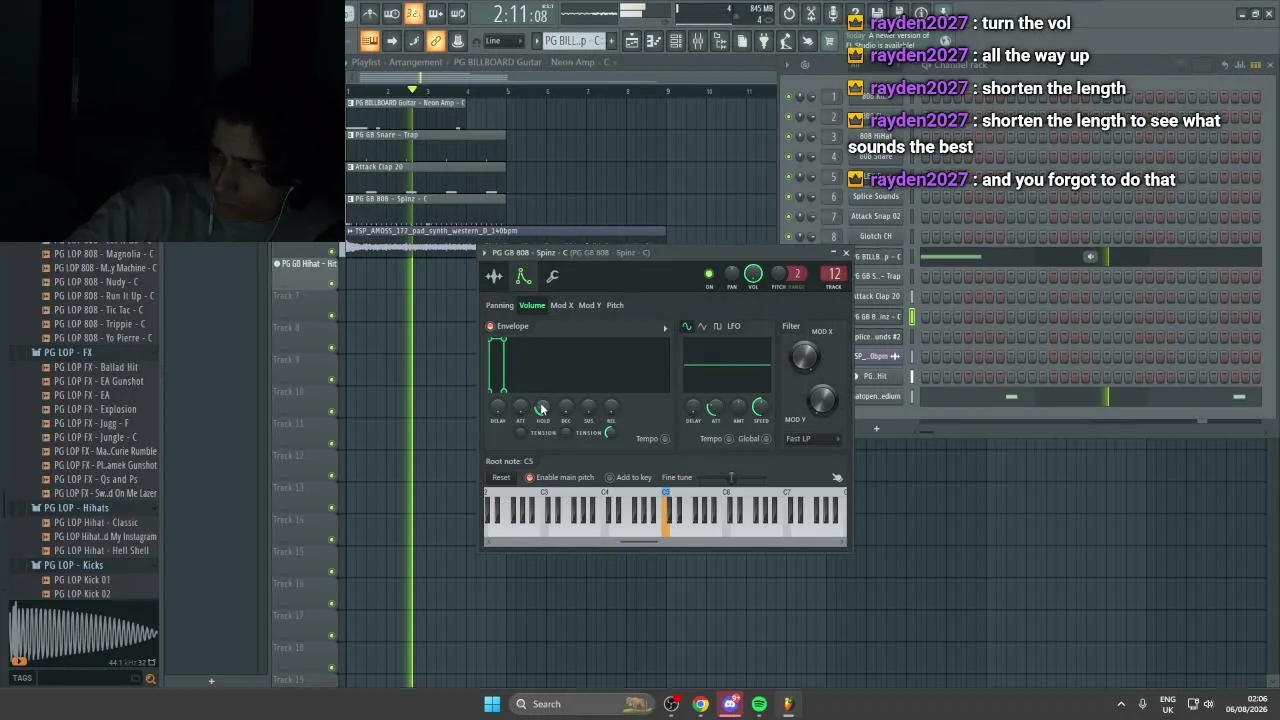
Task: Toggle the loop recording icon
Action: pyautogui.click(x=458, y=14)
